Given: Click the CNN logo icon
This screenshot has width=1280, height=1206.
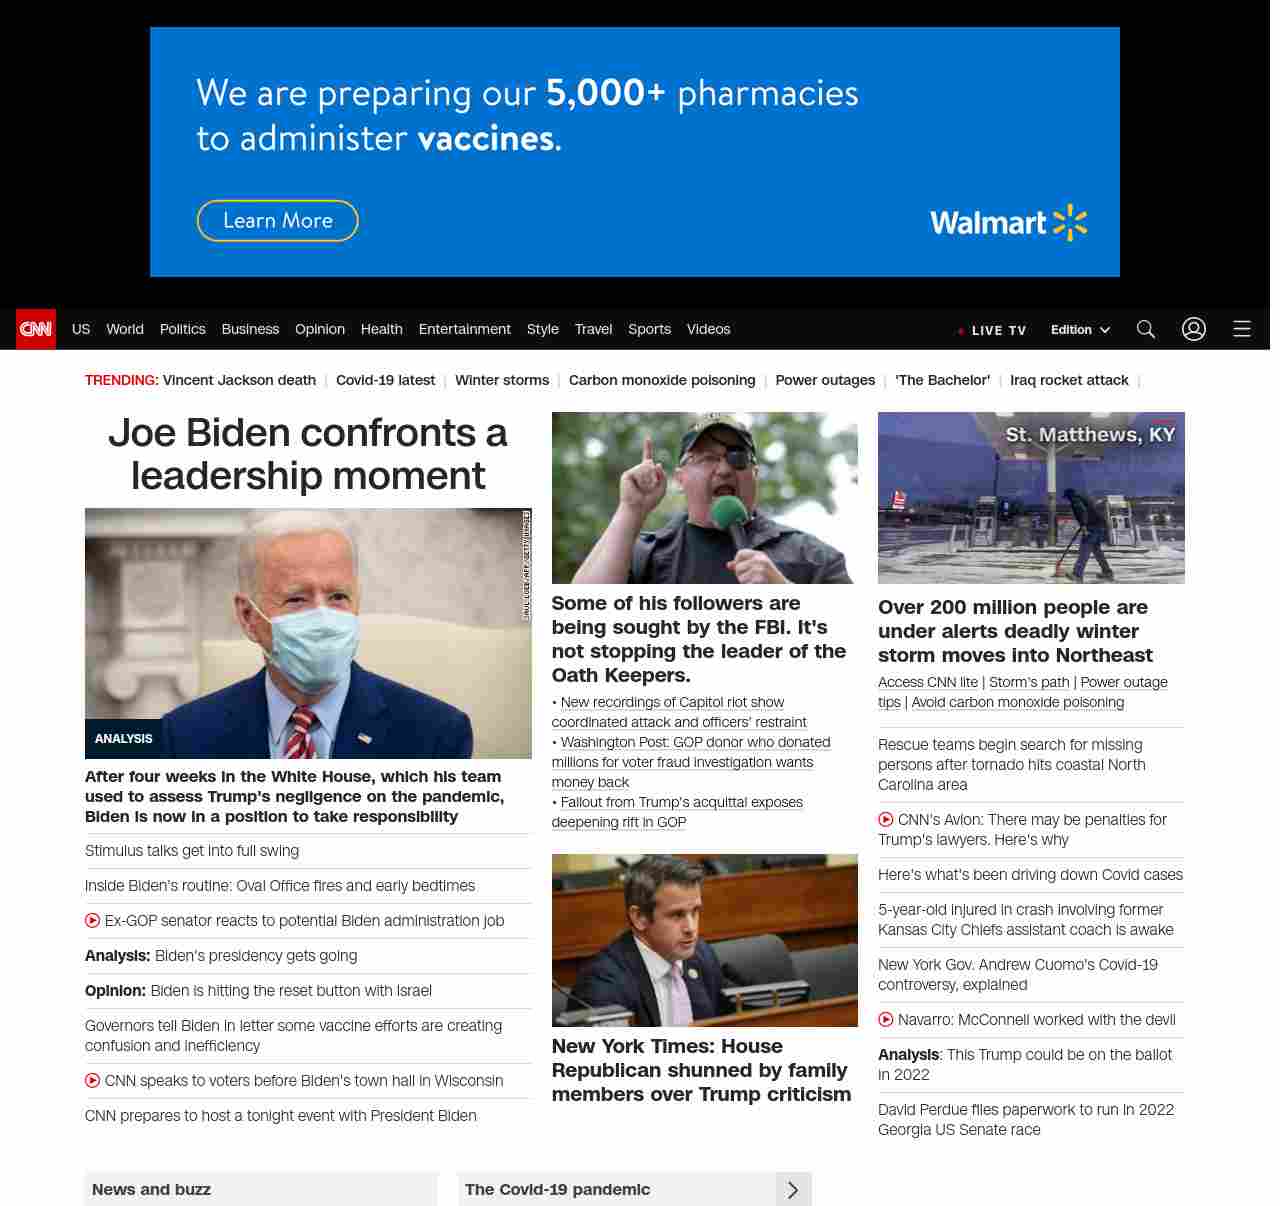Looking at the screenshot, I should click(x=36, y=329).
